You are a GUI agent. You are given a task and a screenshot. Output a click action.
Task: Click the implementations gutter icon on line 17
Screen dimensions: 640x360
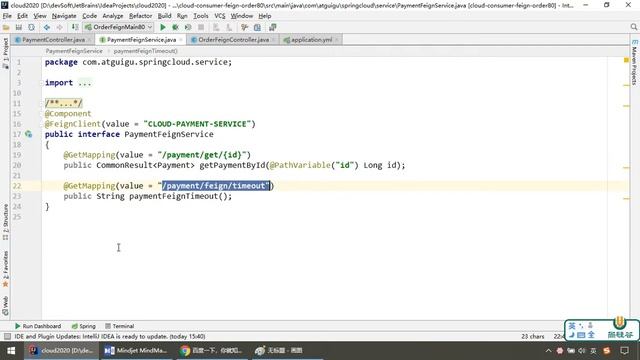[x=29, y=134]
